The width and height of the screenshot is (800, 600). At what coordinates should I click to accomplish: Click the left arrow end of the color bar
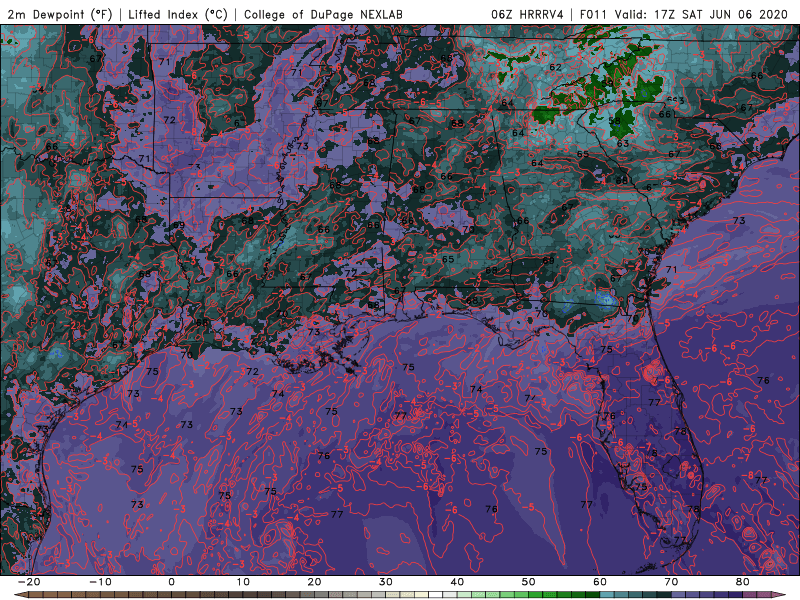(x=20, y=595)
